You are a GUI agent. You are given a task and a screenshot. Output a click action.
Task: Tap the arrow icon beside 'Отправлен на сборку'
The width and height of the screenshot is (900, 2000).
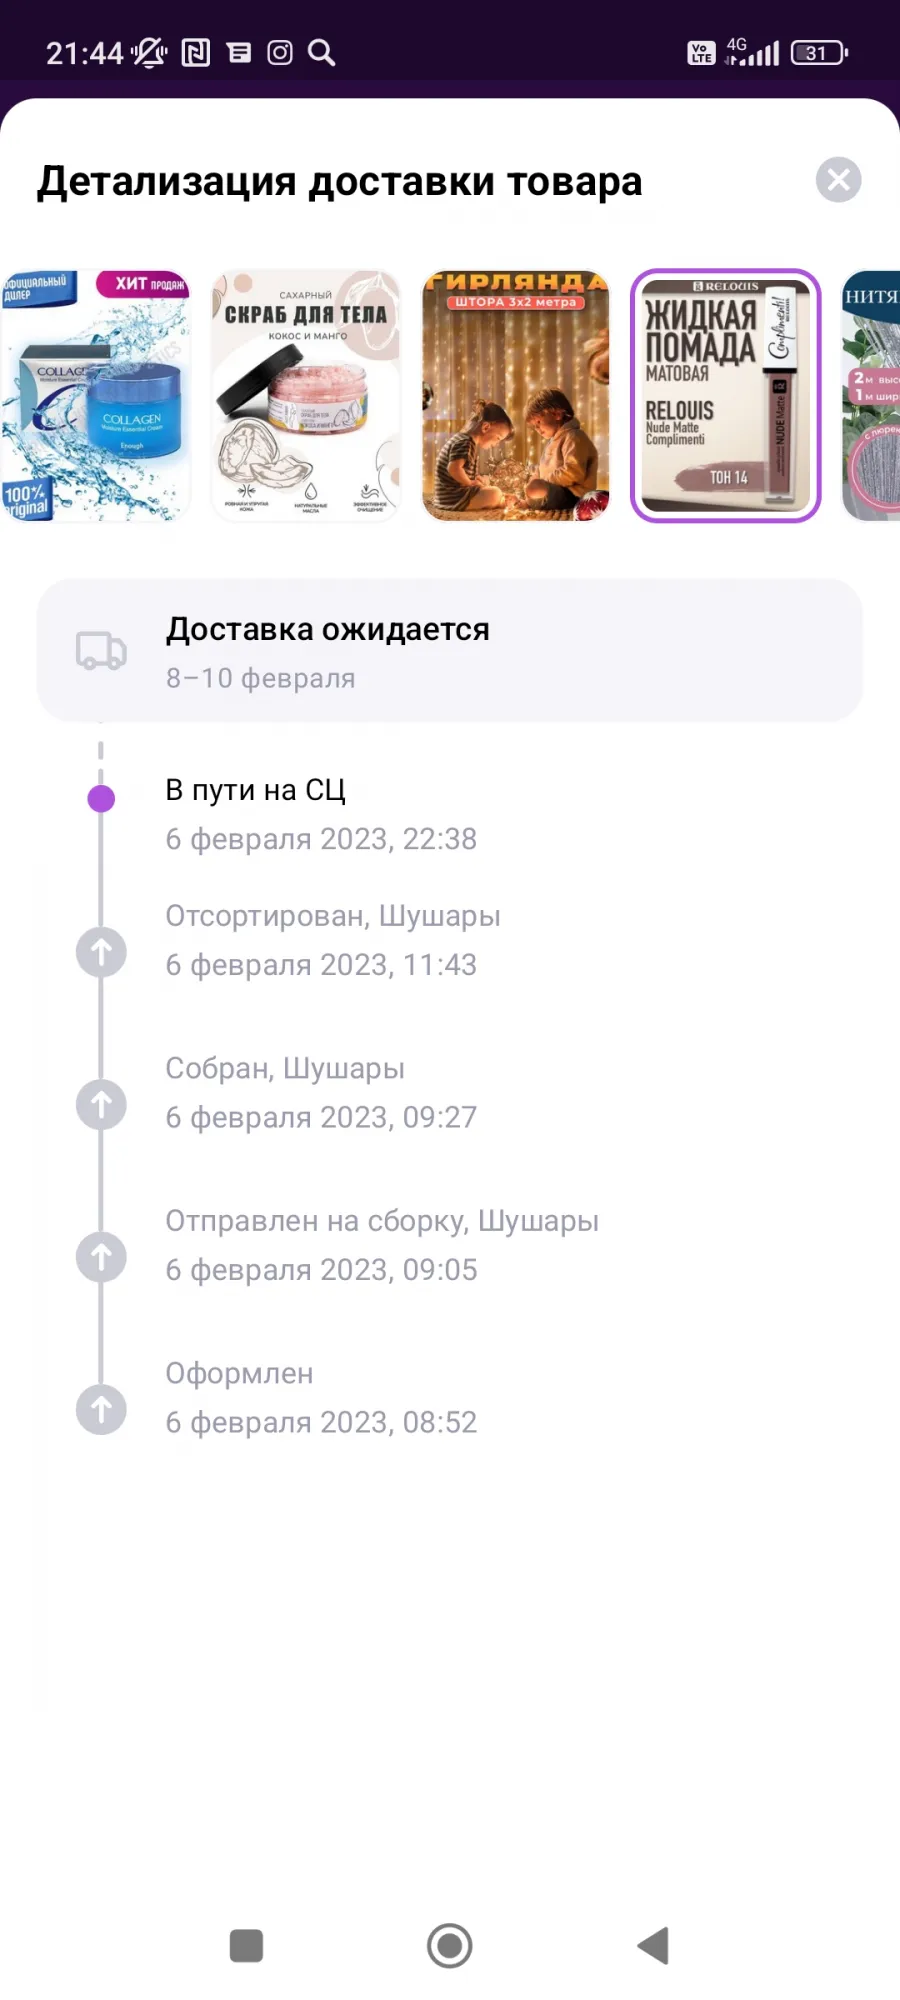(x=101, y=1257)
